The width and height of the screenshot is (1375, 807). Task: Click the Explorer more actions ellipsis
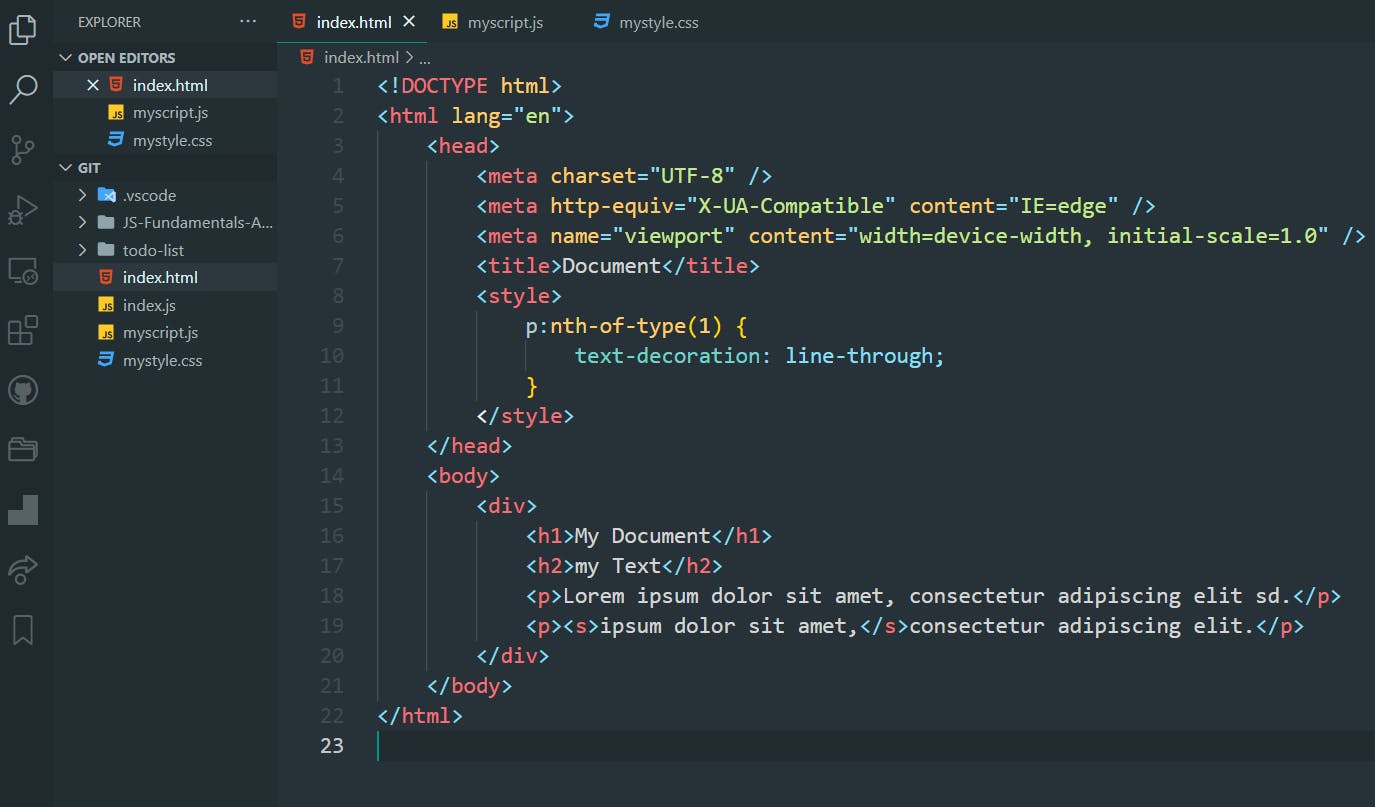tap(248, 21)
